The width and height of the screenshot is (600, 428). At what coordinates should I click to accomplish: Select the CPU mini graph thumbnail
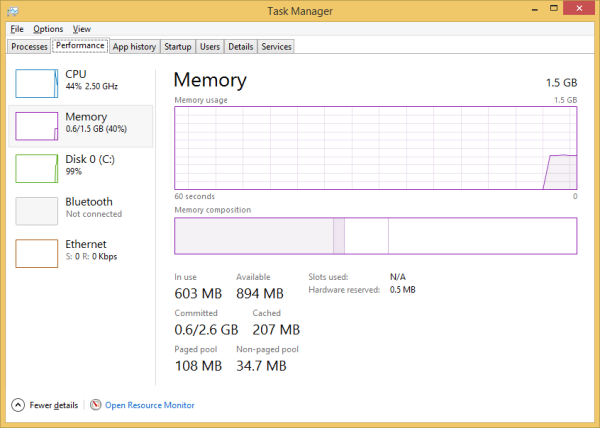point(36,83)
